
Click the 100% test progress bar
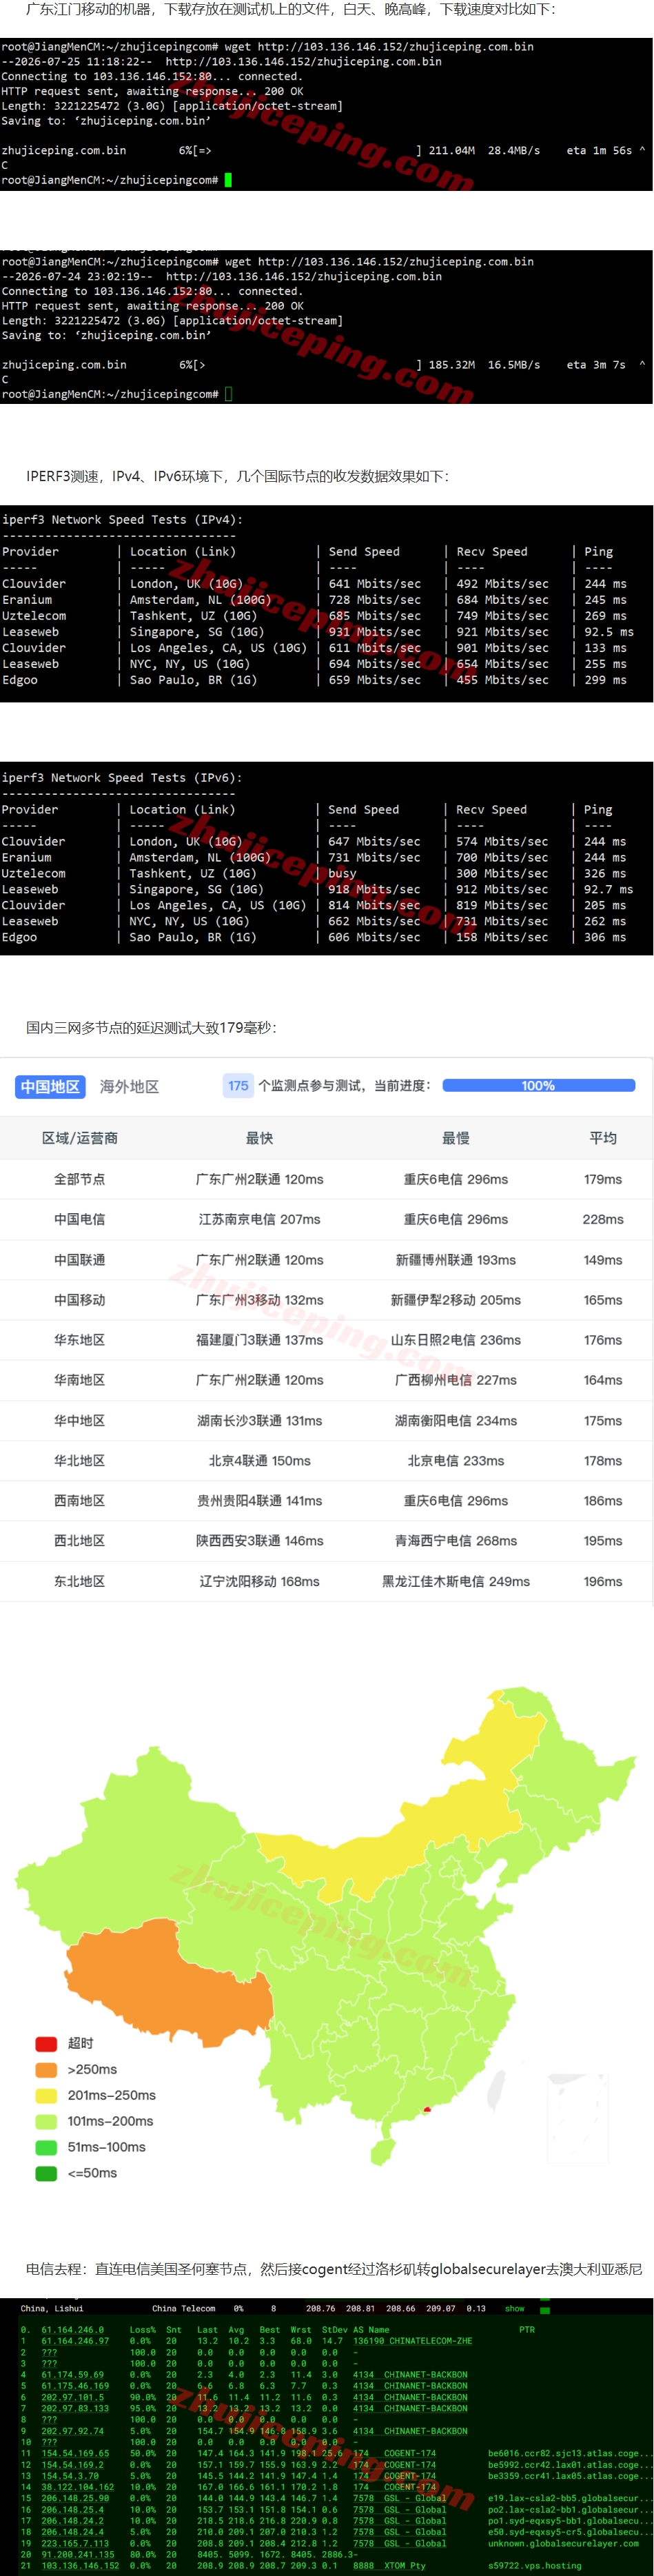(538, 1085)
